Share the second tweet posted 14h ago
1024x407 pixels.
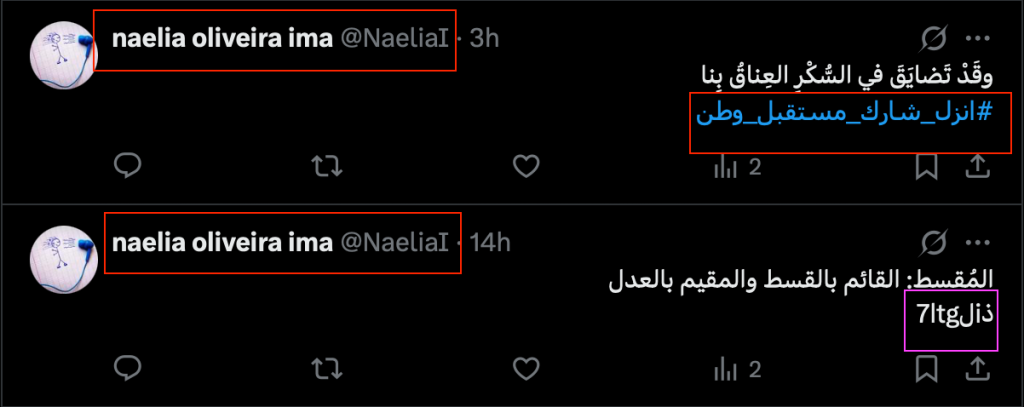point(976,369)
